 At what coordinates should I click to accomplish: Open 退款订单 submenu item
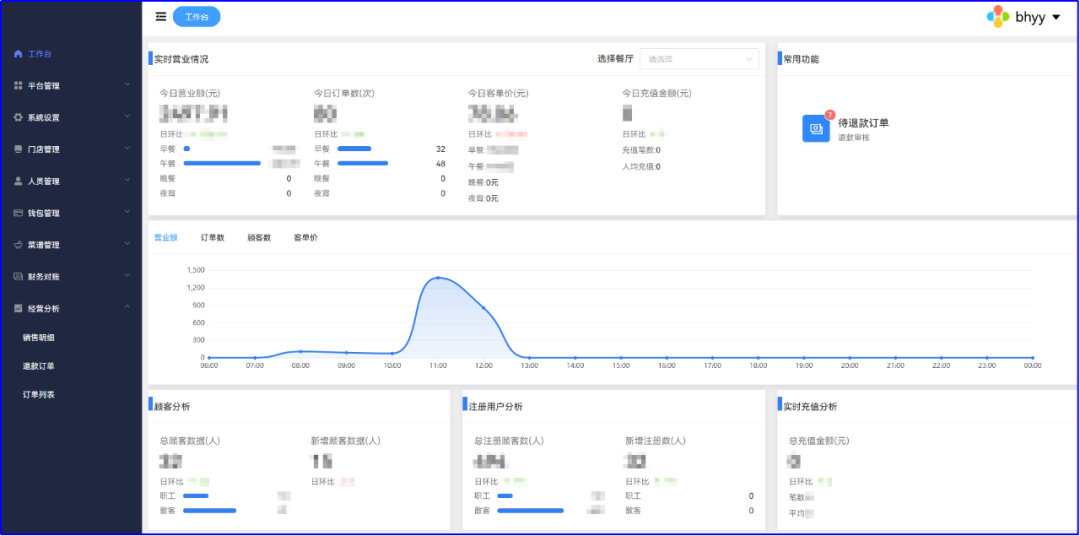(39, 366)
